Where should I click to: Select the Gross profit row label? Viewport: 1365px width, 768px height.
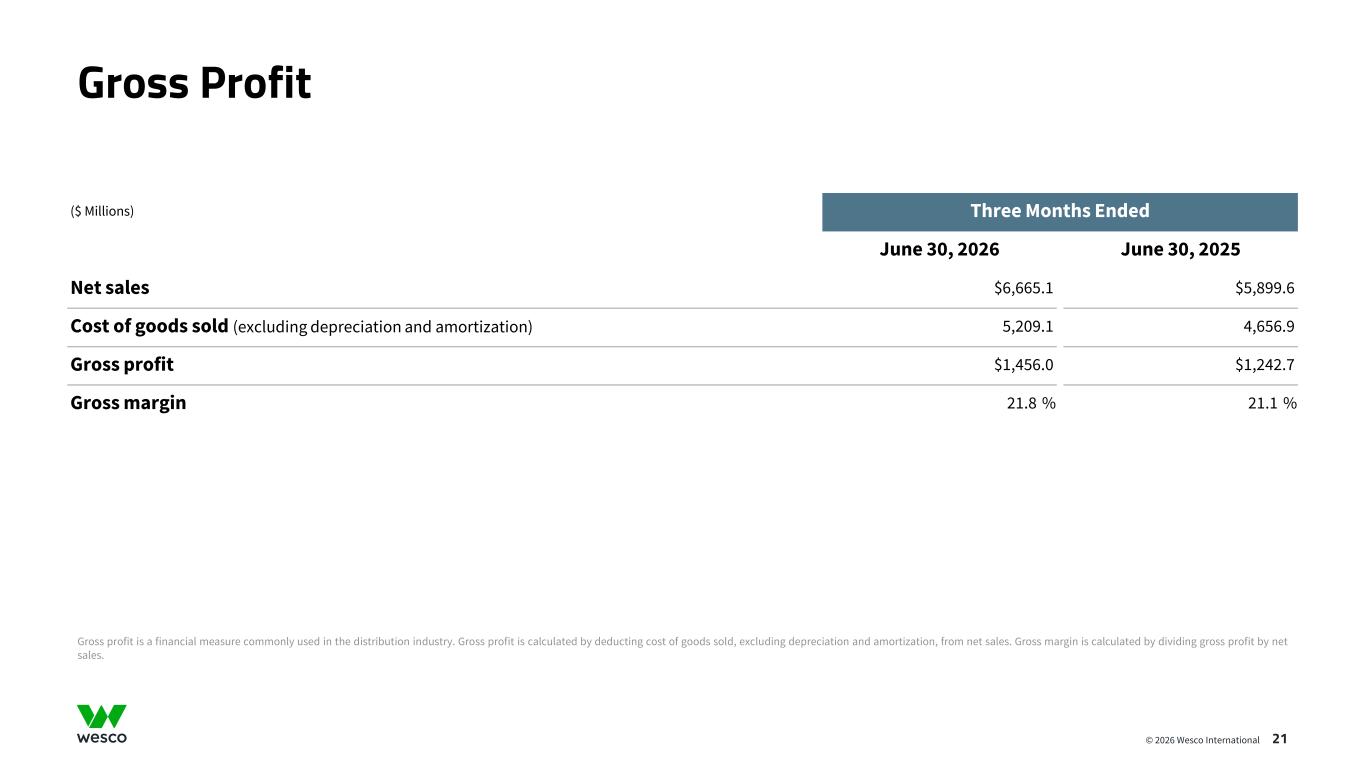click(x=122, y=365)
